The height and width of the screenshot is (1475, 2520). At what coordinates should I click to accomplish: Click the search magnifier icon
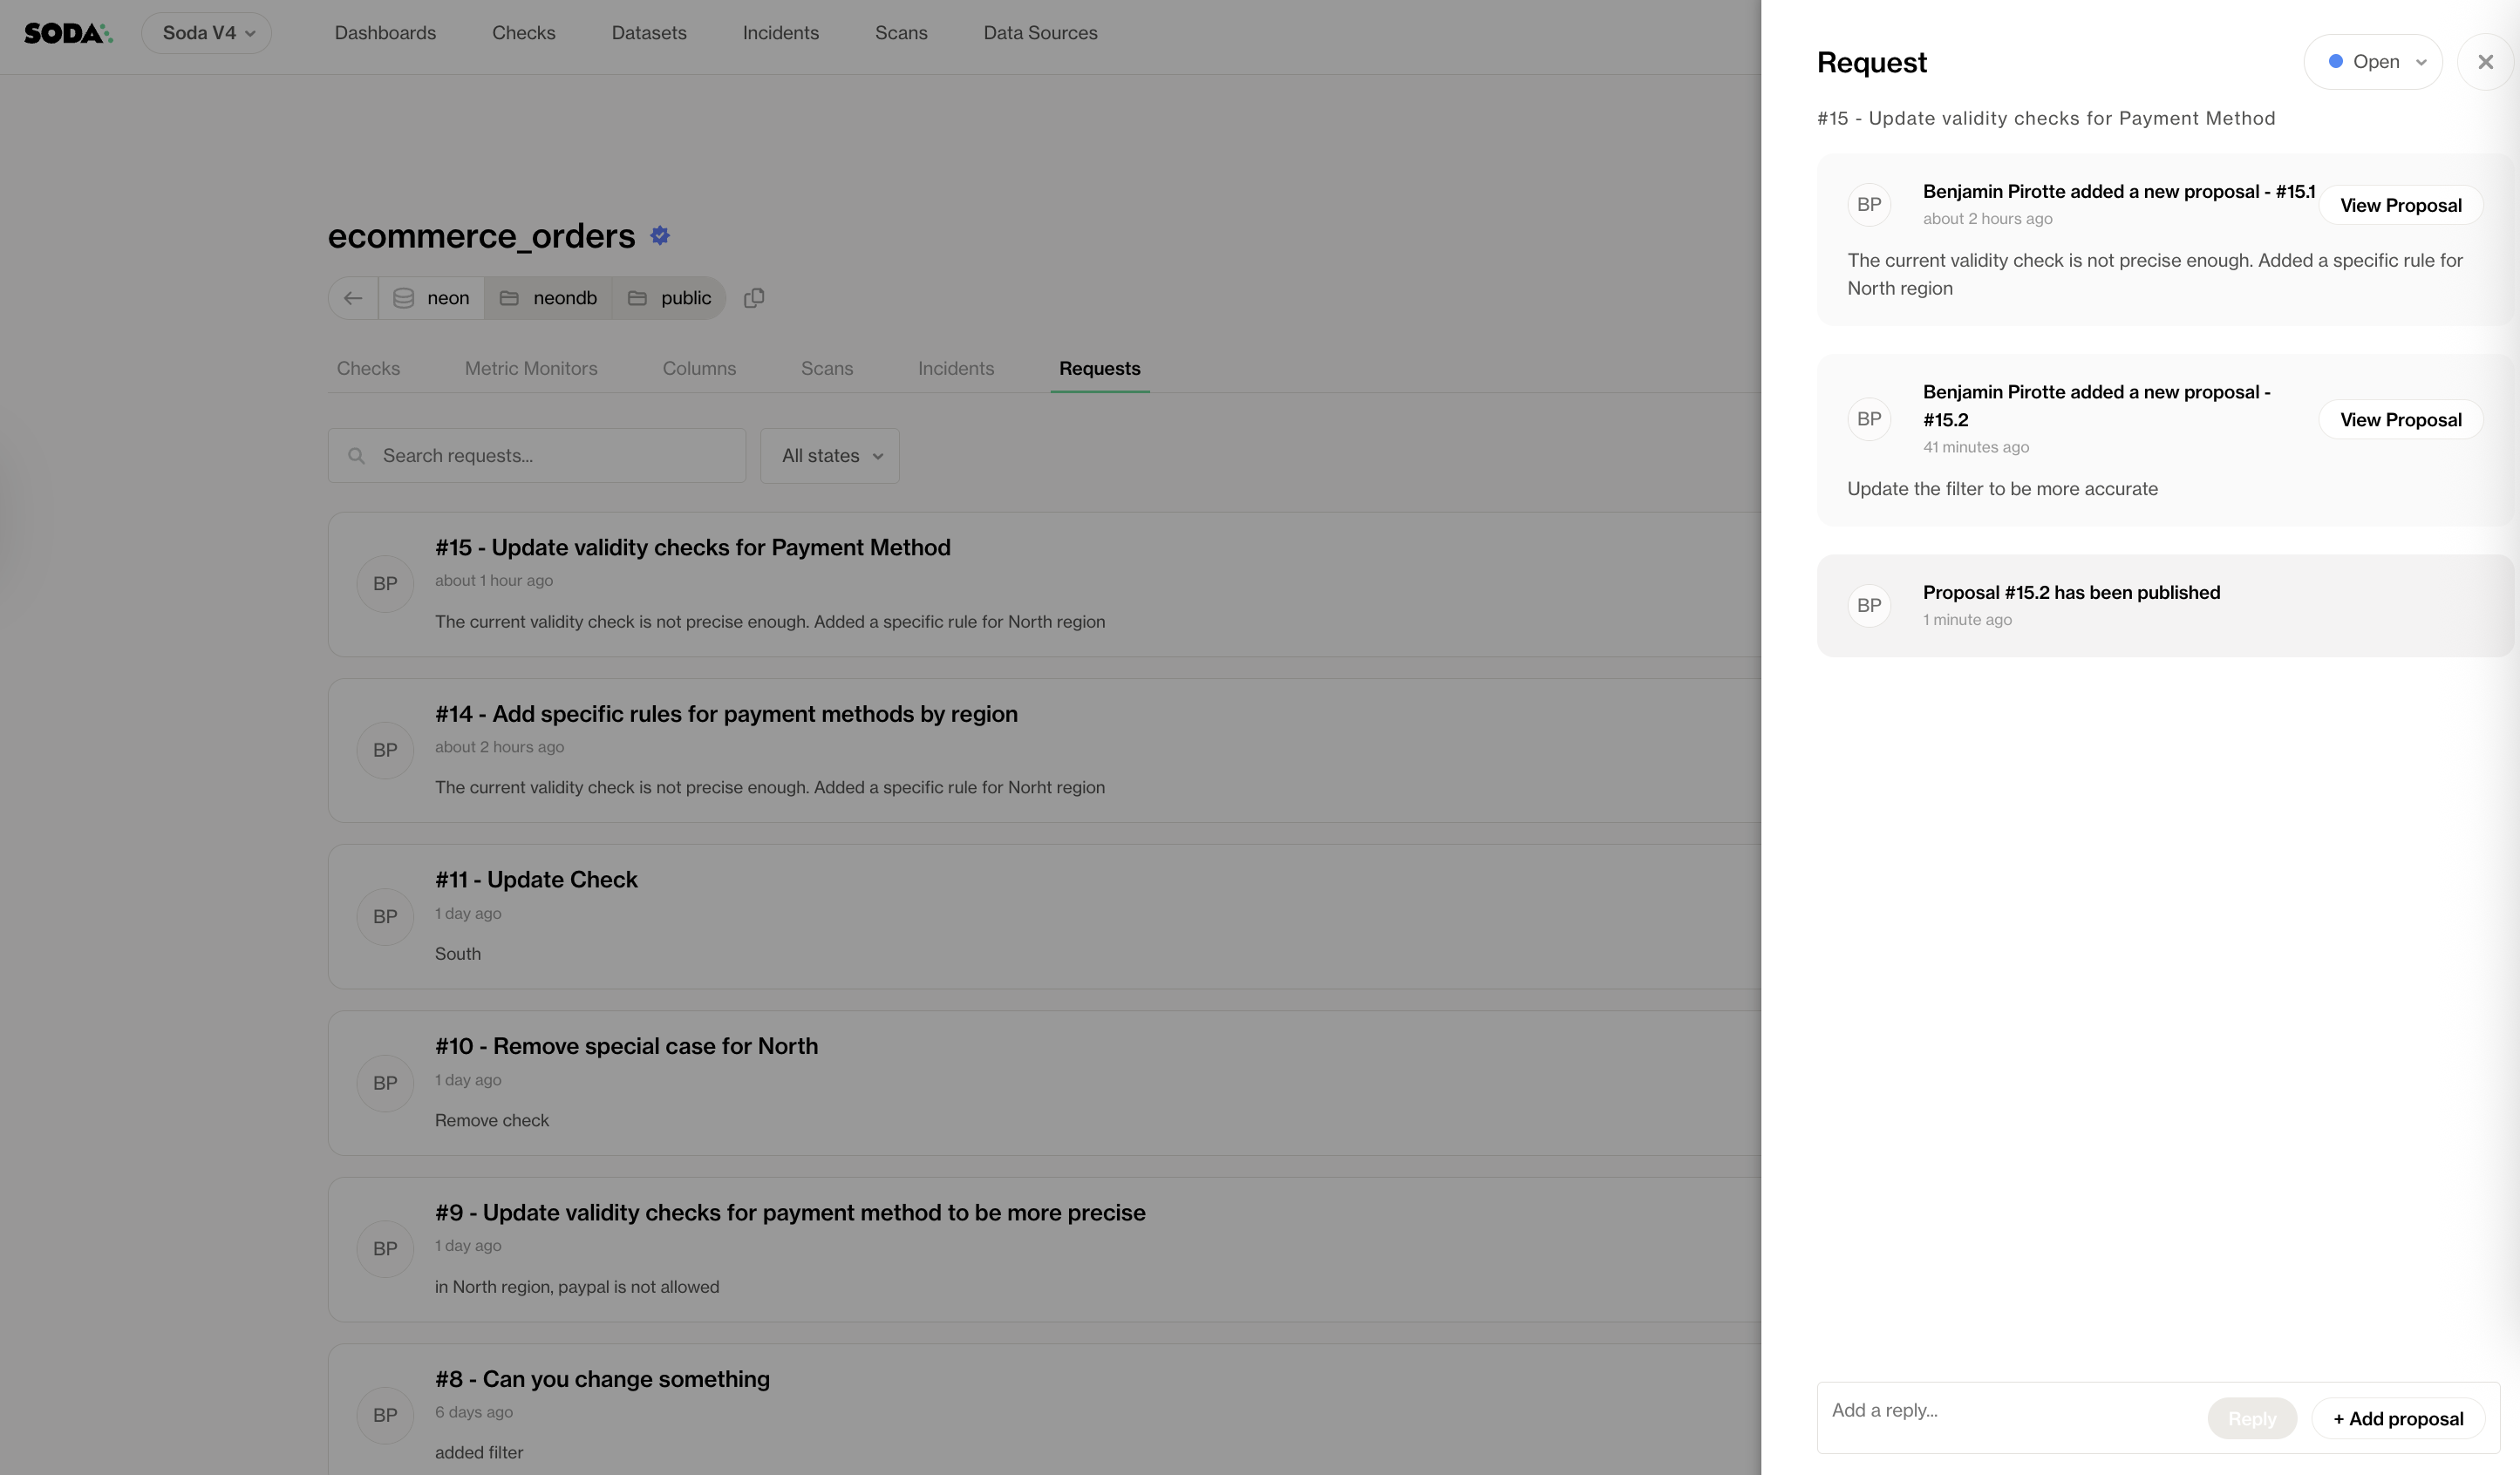click(356, 456)
